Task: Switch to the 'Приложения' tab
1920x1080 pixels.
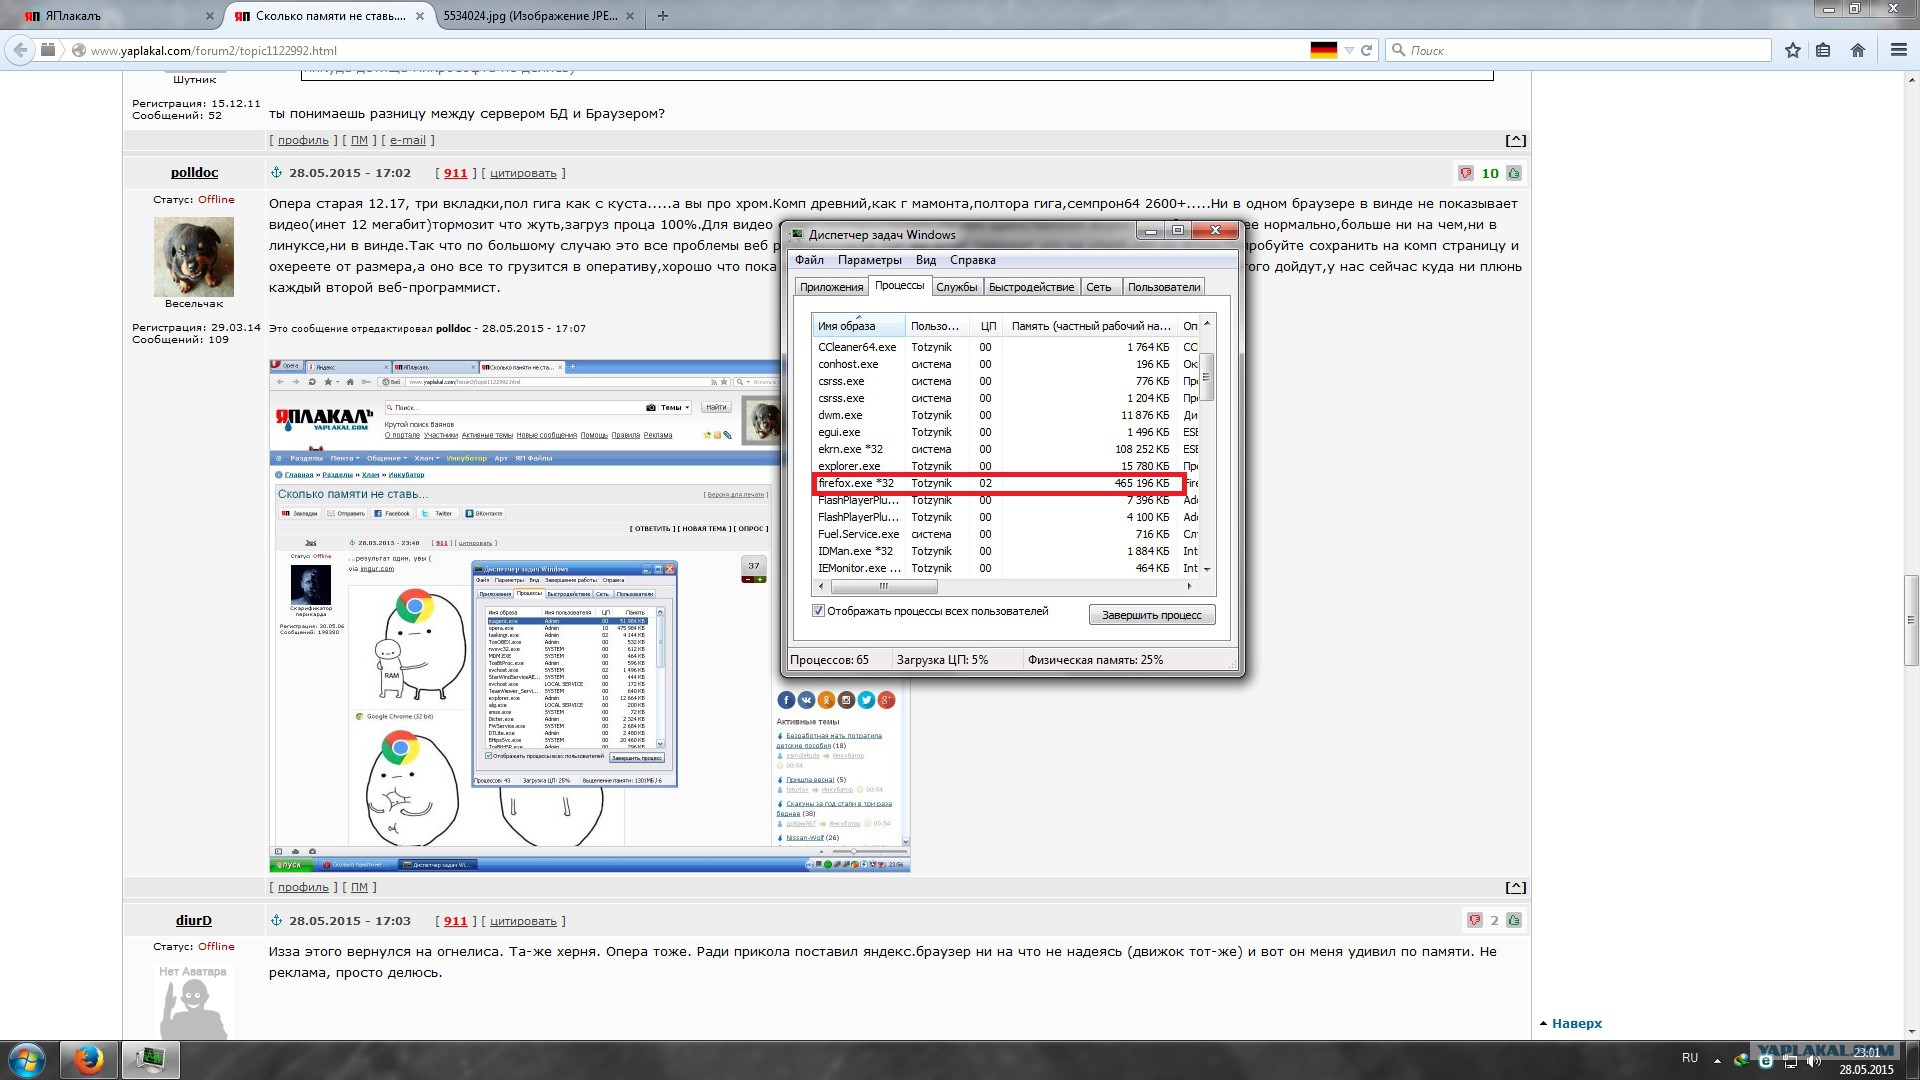Action: [832, 287]
